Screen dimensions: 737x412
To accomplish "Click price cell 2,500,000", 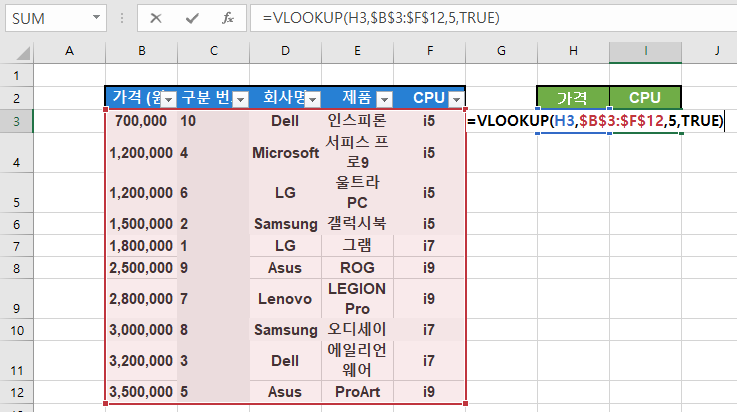I will [x=141, y=268].
